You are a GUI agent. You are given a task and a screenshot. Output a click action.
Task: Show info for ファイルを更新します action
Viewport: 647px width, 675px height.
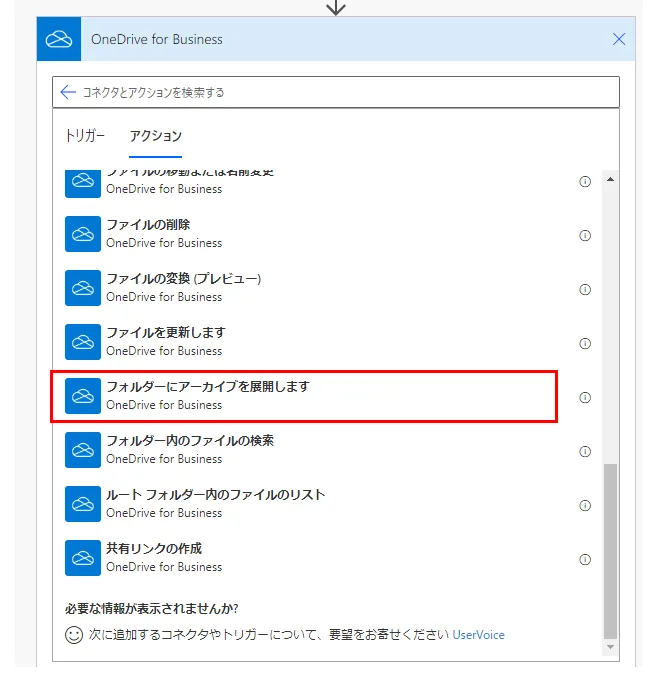tap(585, 344)
